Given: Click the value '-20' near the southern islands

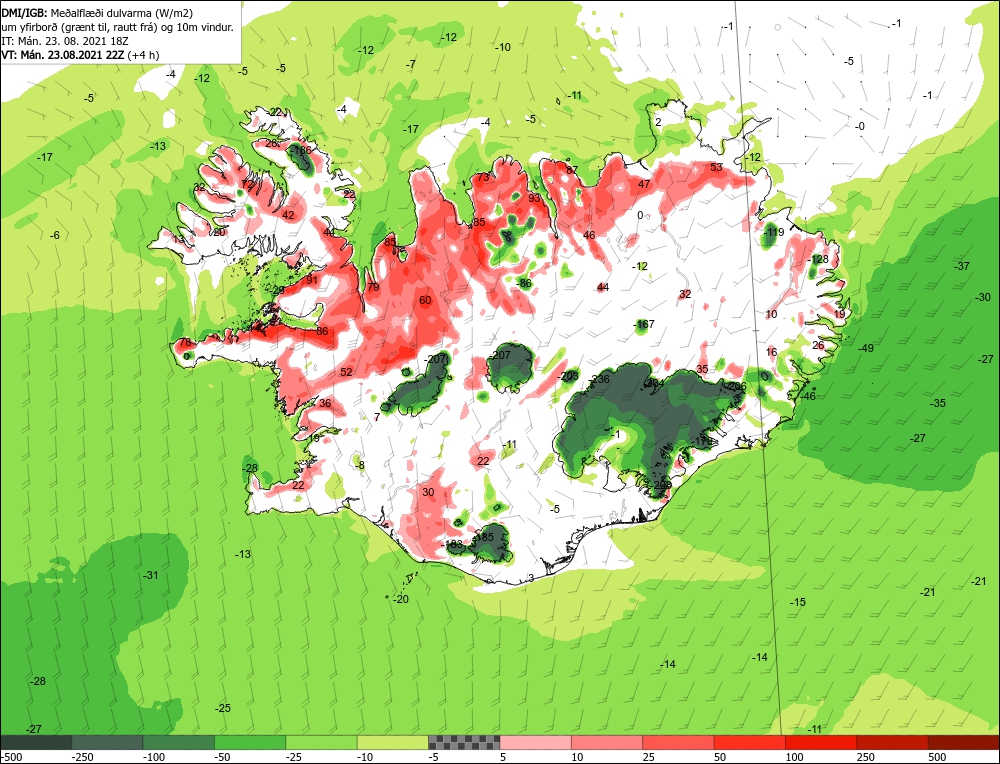Looking at the screenshot, I should 401,599.
